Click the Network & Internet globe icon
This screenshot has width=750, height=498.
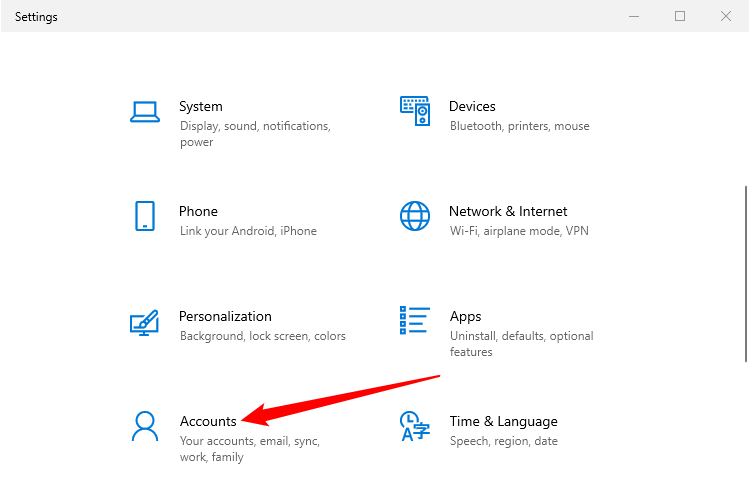click(415, 216)
